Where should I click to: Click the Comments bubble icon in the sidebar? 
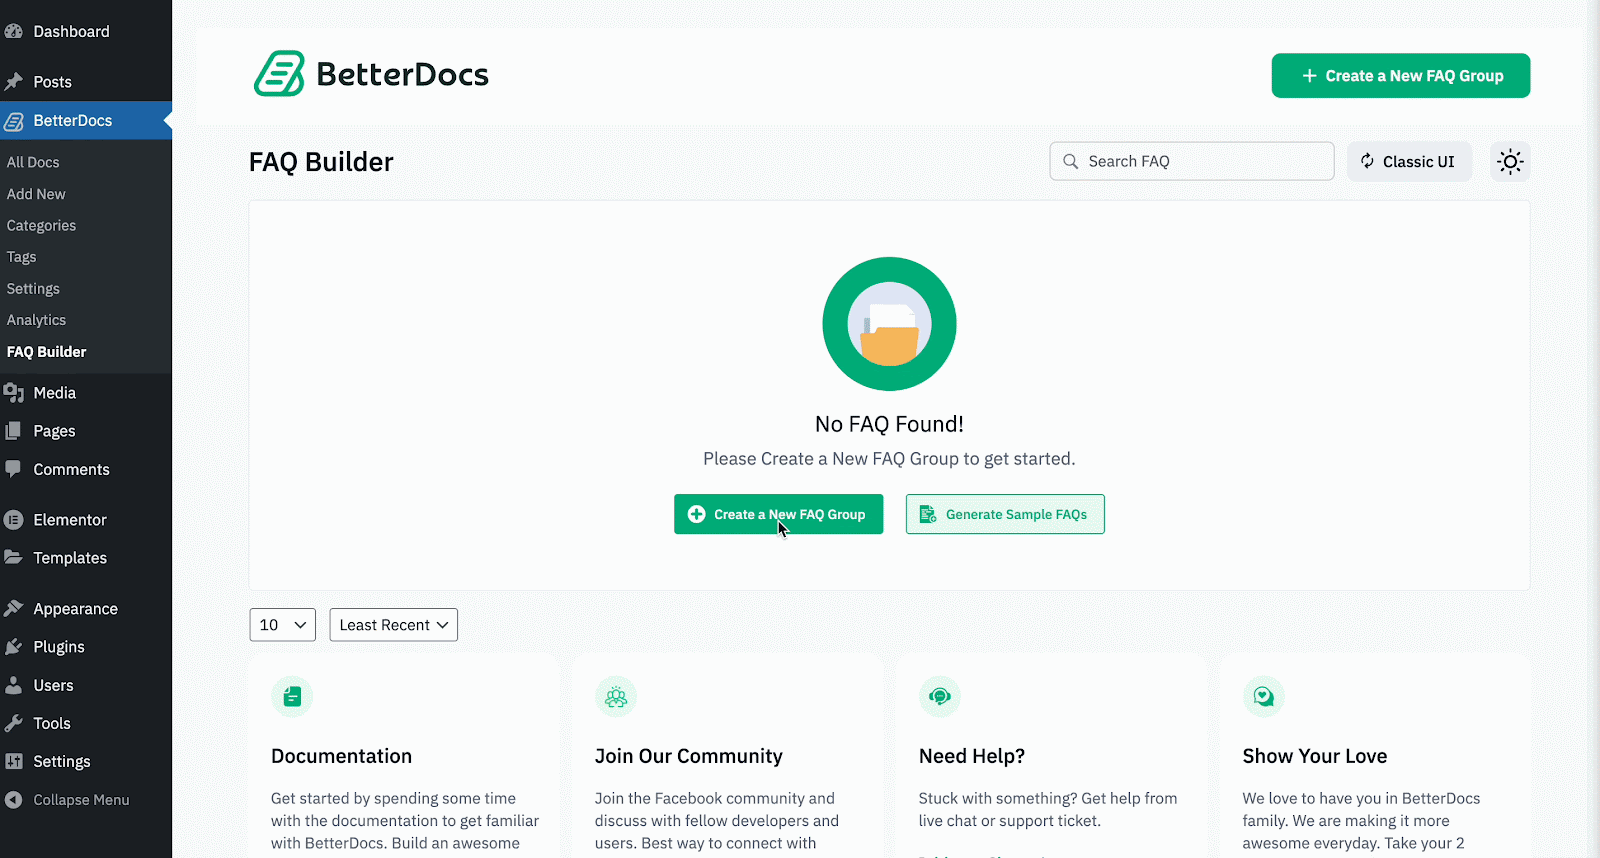(x=14, y=469)
